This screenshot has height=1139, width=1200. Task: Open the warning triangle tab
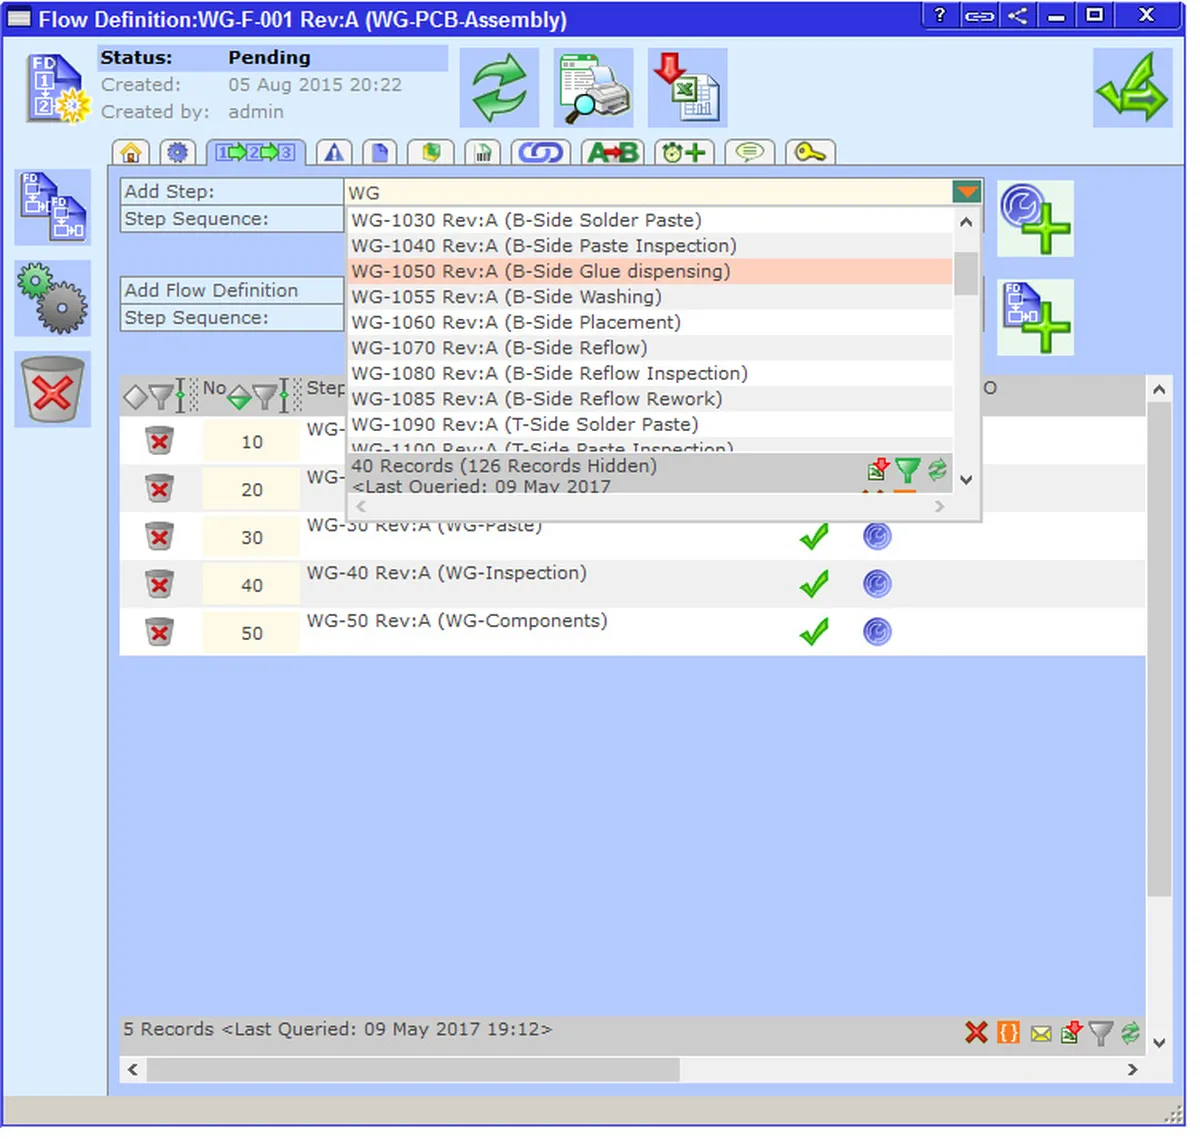click(334, 153)
